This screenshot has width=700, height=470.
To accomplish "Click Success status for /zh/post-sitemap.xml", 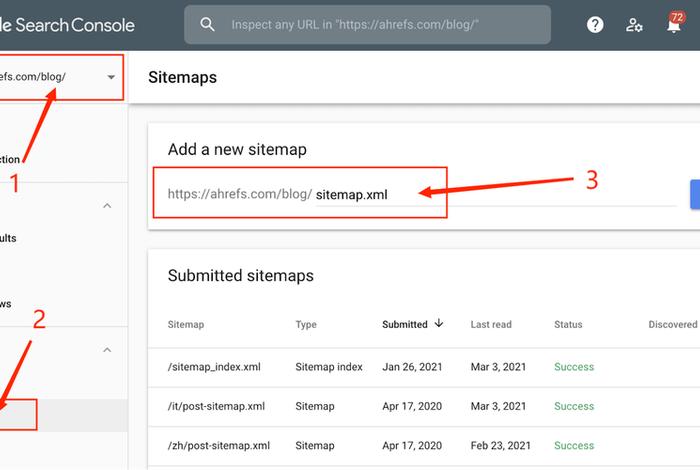I will coord(574,445).
